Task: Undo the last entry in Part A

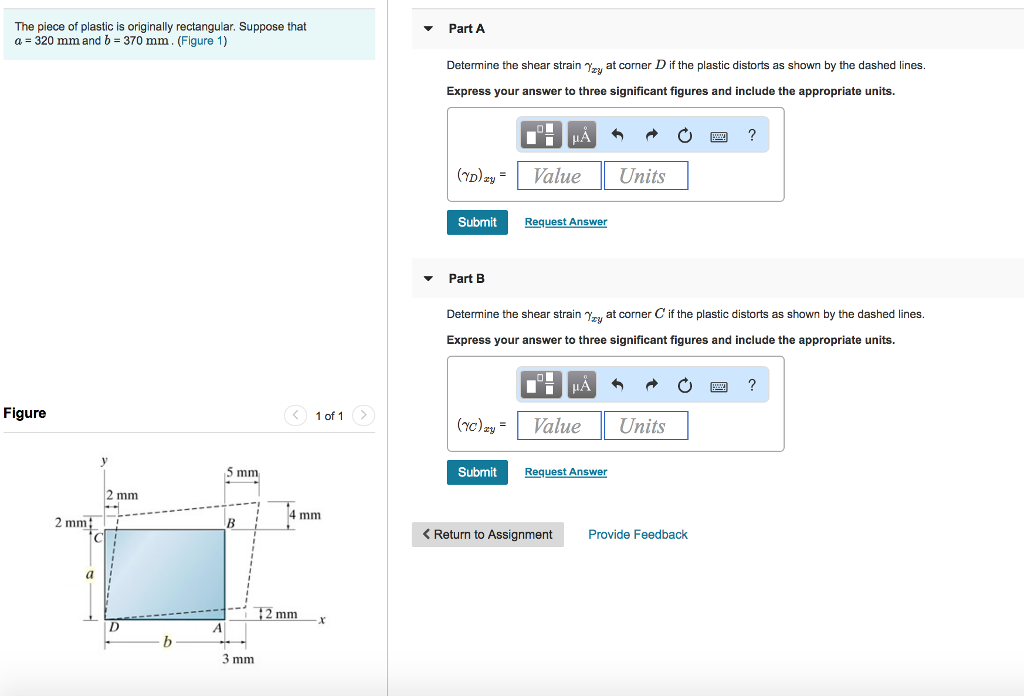Action: [617, 135]
